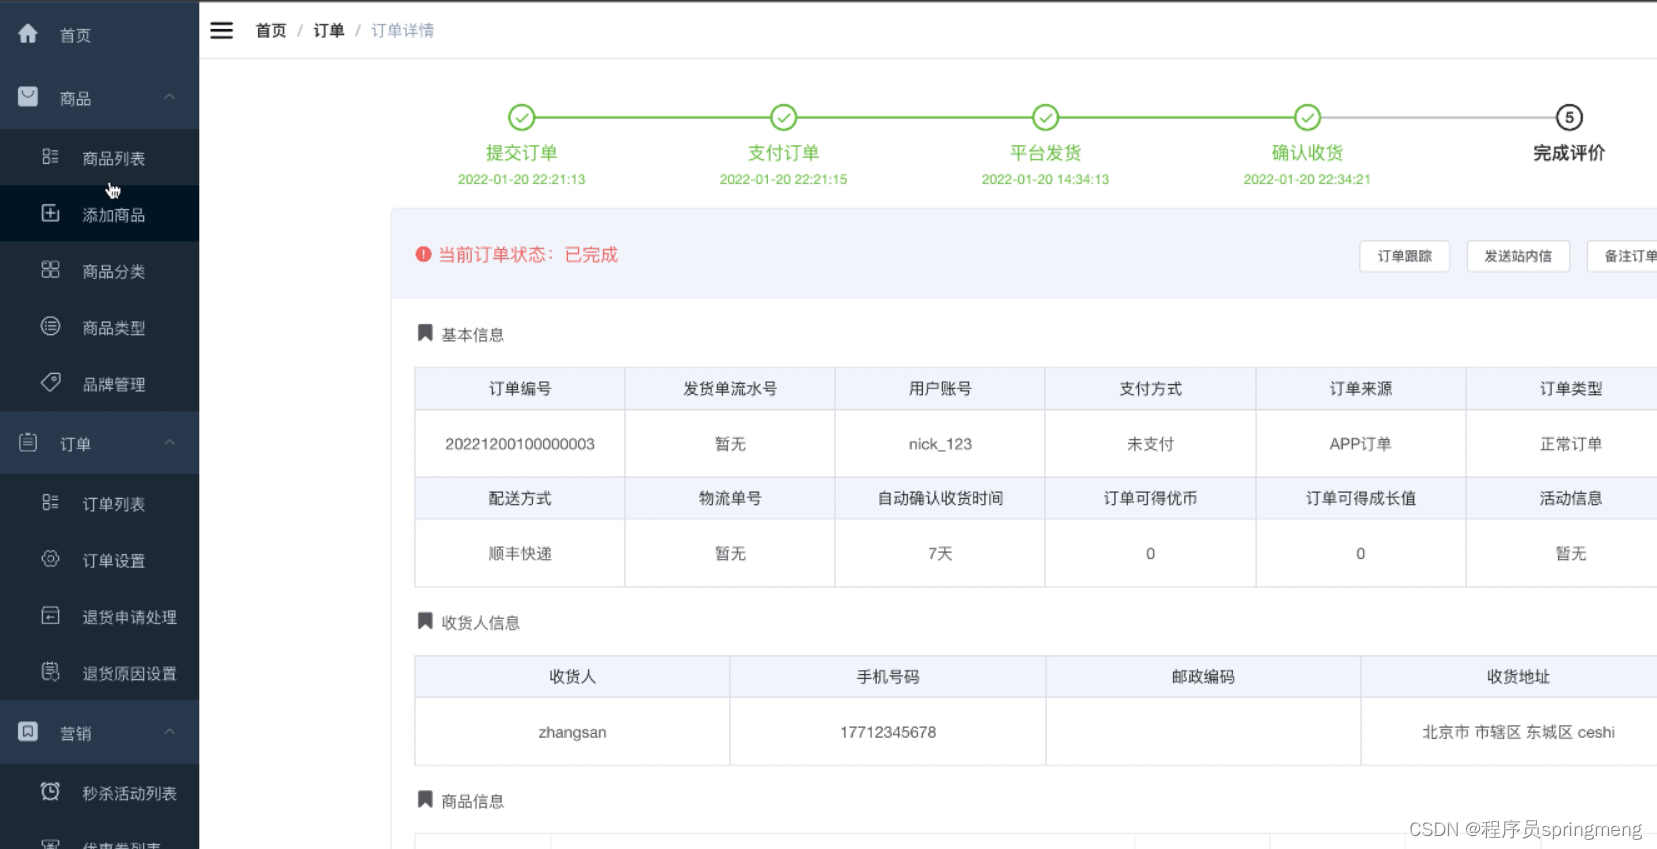Viewport: 1657px width, 849px height.
Task: Click the product category grid icon
Action: pyautogui.click(x=50, y=270)
